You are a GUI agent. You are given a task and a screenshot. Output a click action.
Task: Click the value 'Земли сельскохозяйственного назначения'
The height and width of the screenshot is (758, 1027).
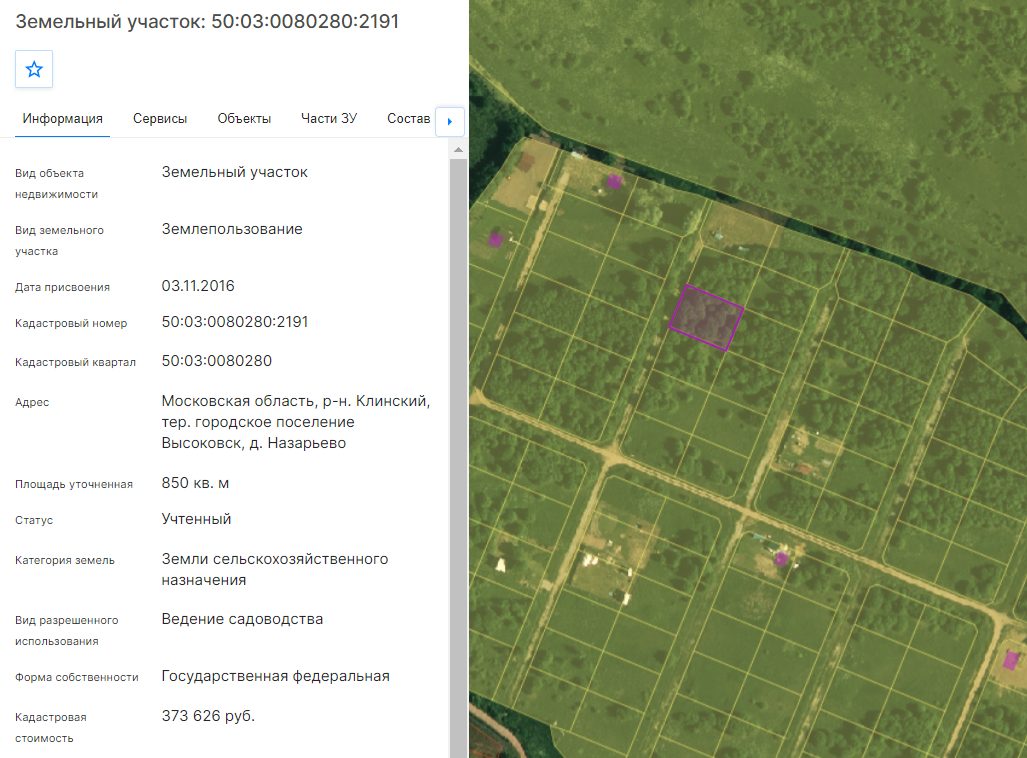(274, 569)
